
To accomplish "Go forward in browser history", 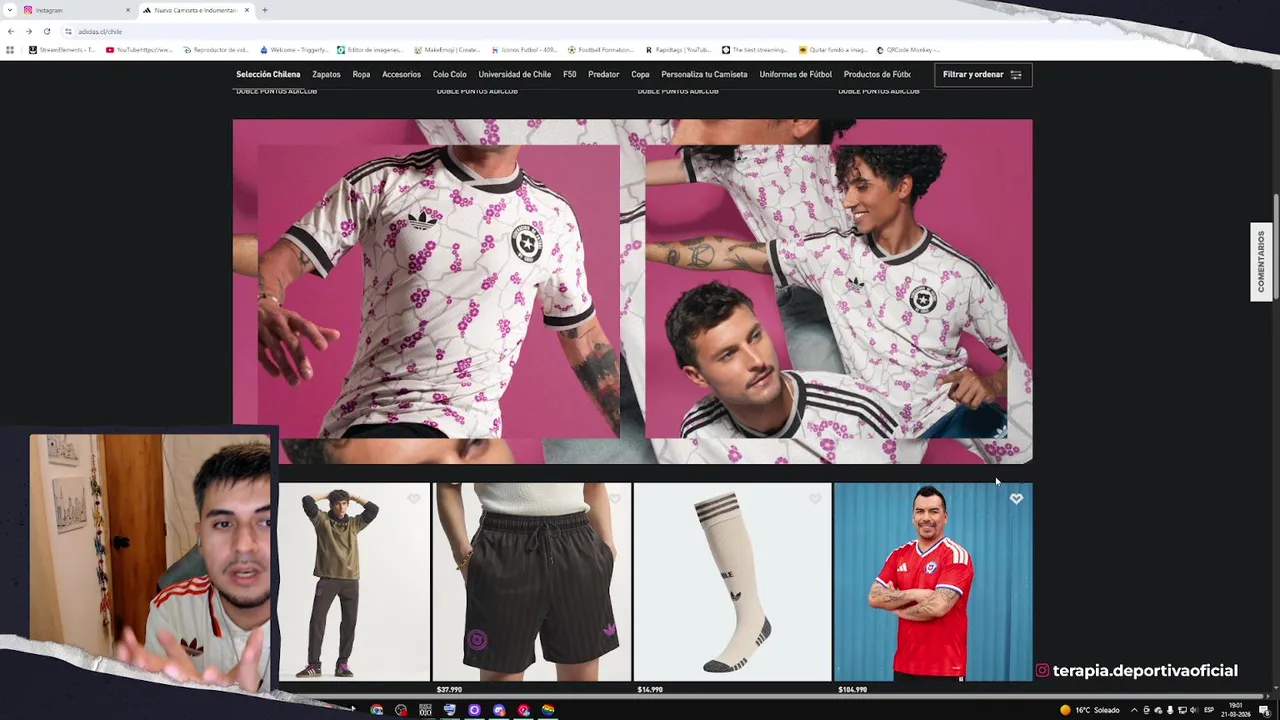I will [28, 31].
